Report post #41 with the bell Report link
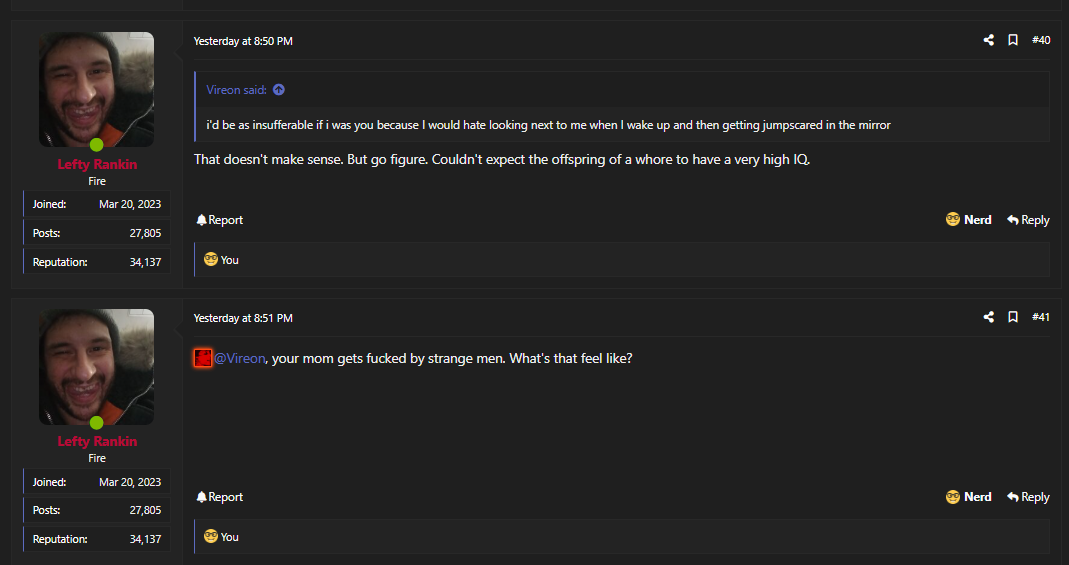This screenshot has width=1069, height=565. tap(220, 497)
